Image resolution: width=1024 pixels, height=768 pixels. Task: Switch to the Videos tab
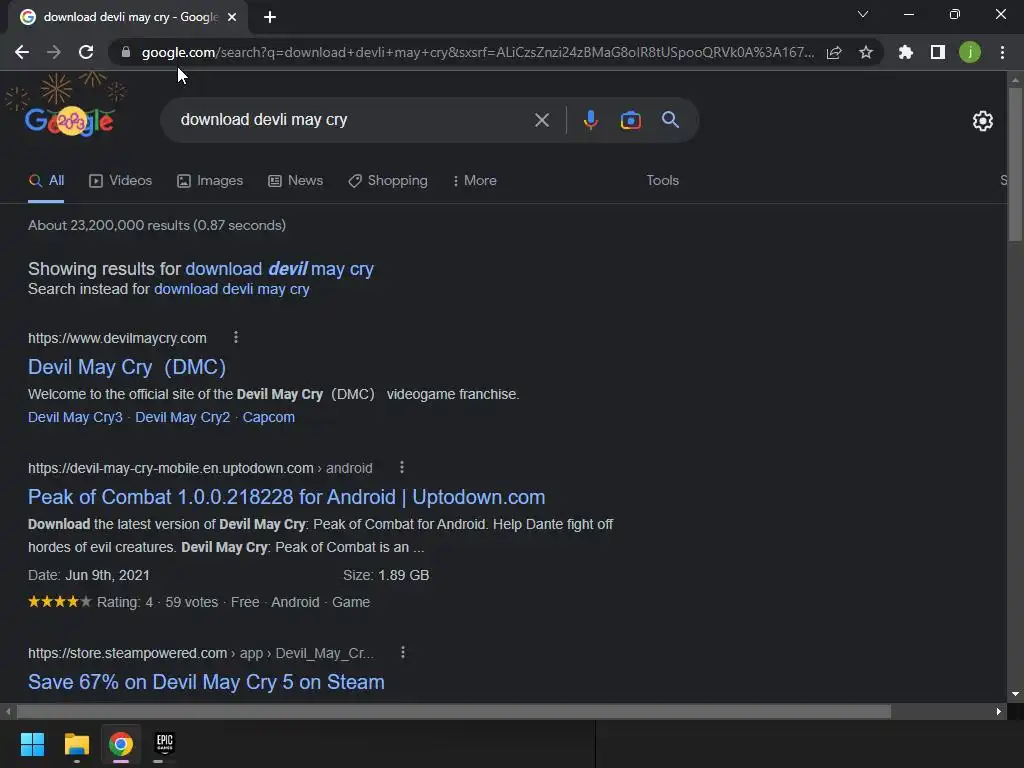[120, 181]
